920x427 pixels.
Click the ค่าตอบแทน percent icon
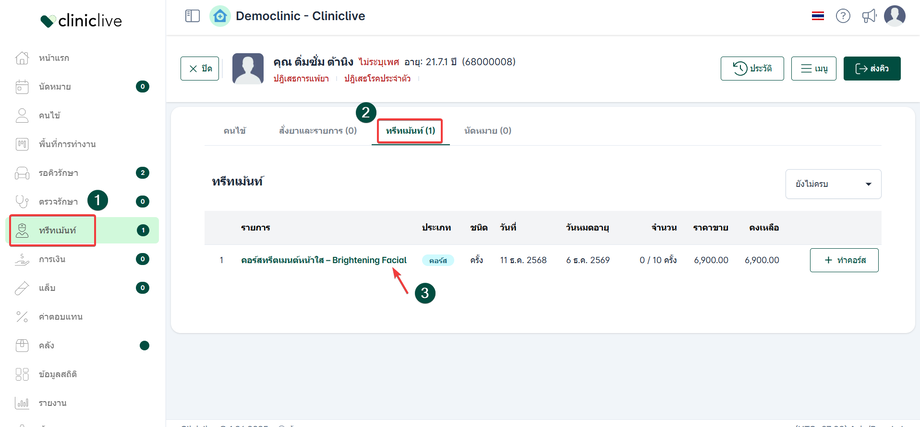click(x=22, y=317)
